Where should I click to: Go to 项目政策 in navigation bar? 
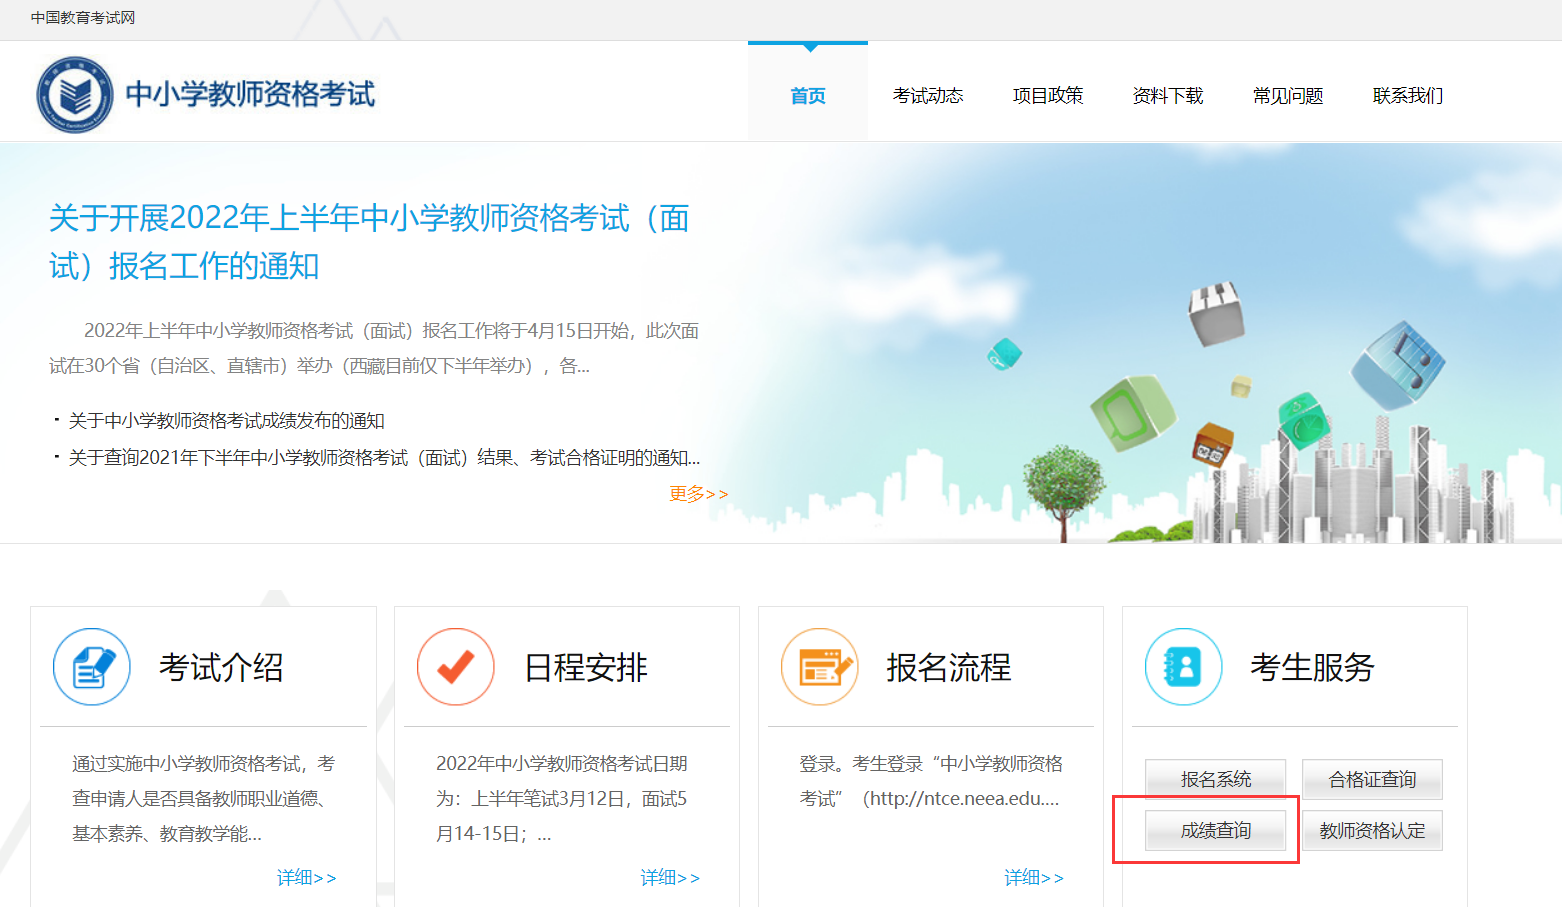click(1048, 96)
